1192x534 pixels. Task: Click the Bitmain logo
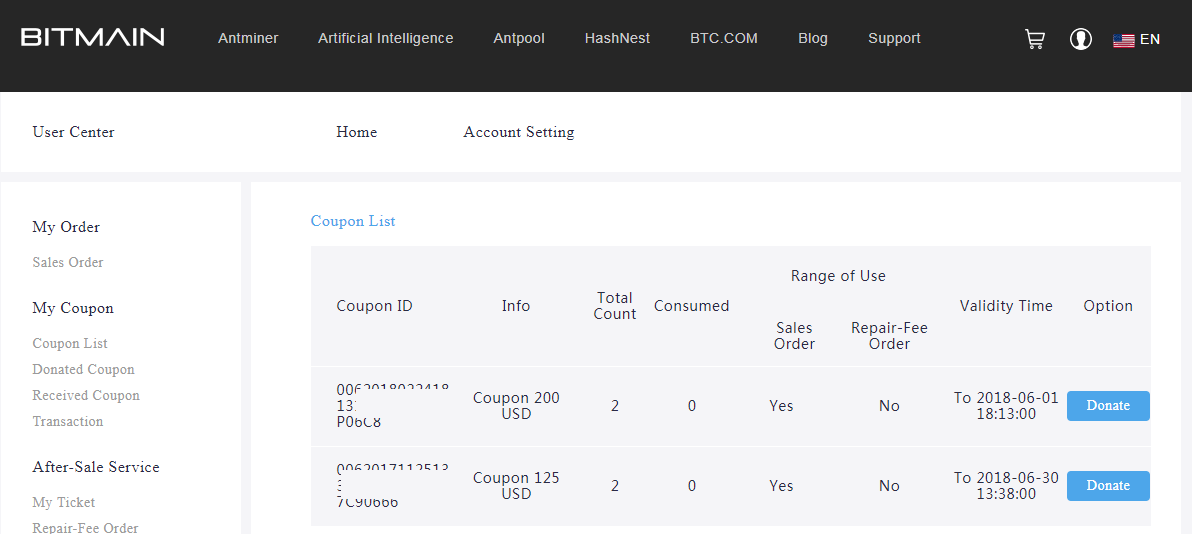coord(93,38)
